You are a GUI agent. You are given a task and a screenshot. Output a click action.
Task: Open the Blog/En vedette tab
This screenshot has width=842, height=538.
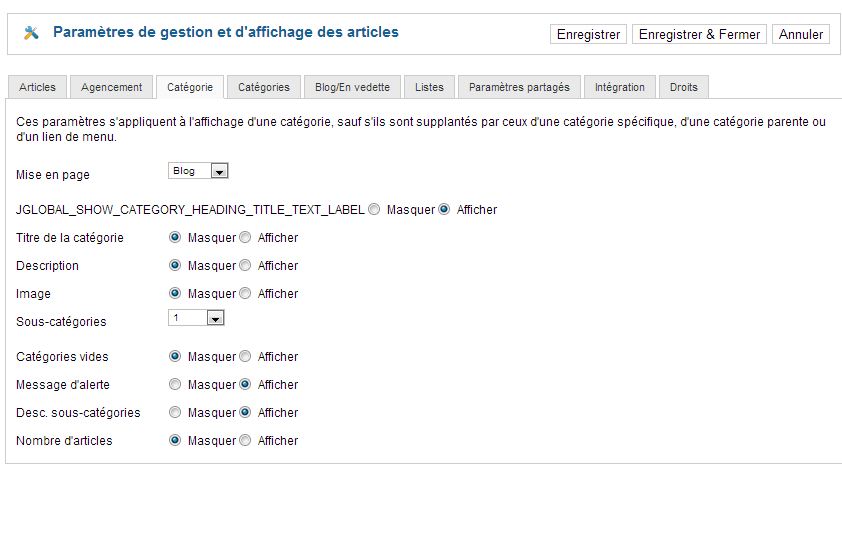[352, 87]
